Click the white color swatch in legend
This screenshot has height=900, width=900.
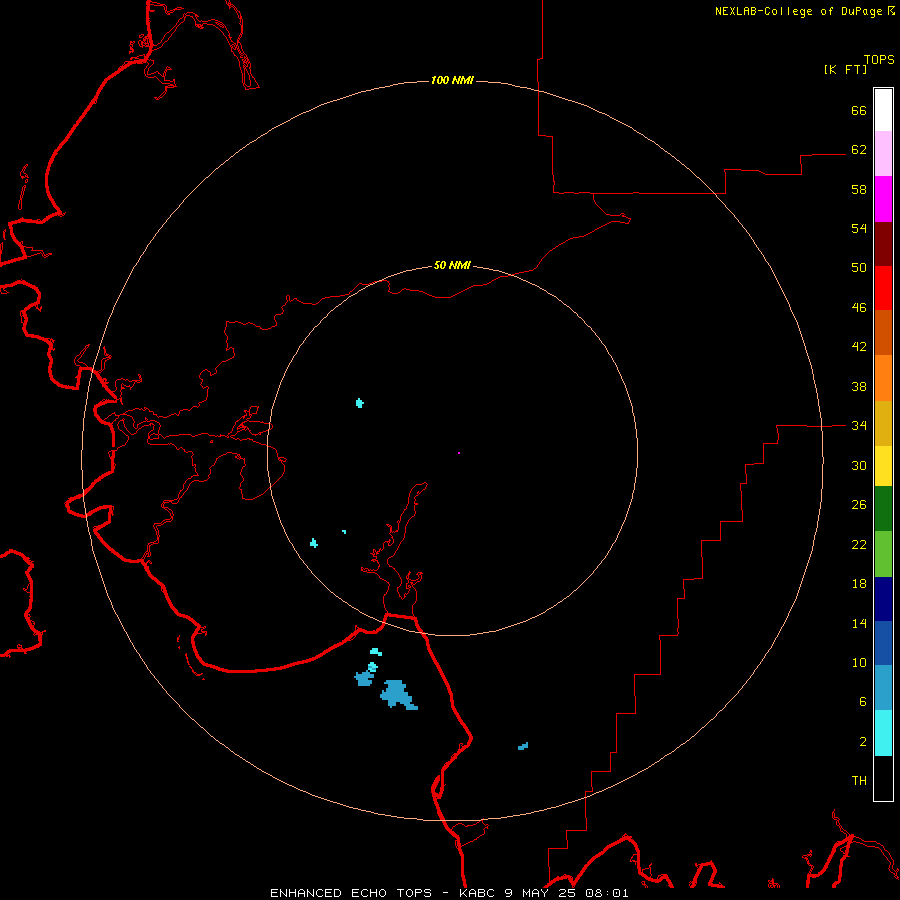883,110
